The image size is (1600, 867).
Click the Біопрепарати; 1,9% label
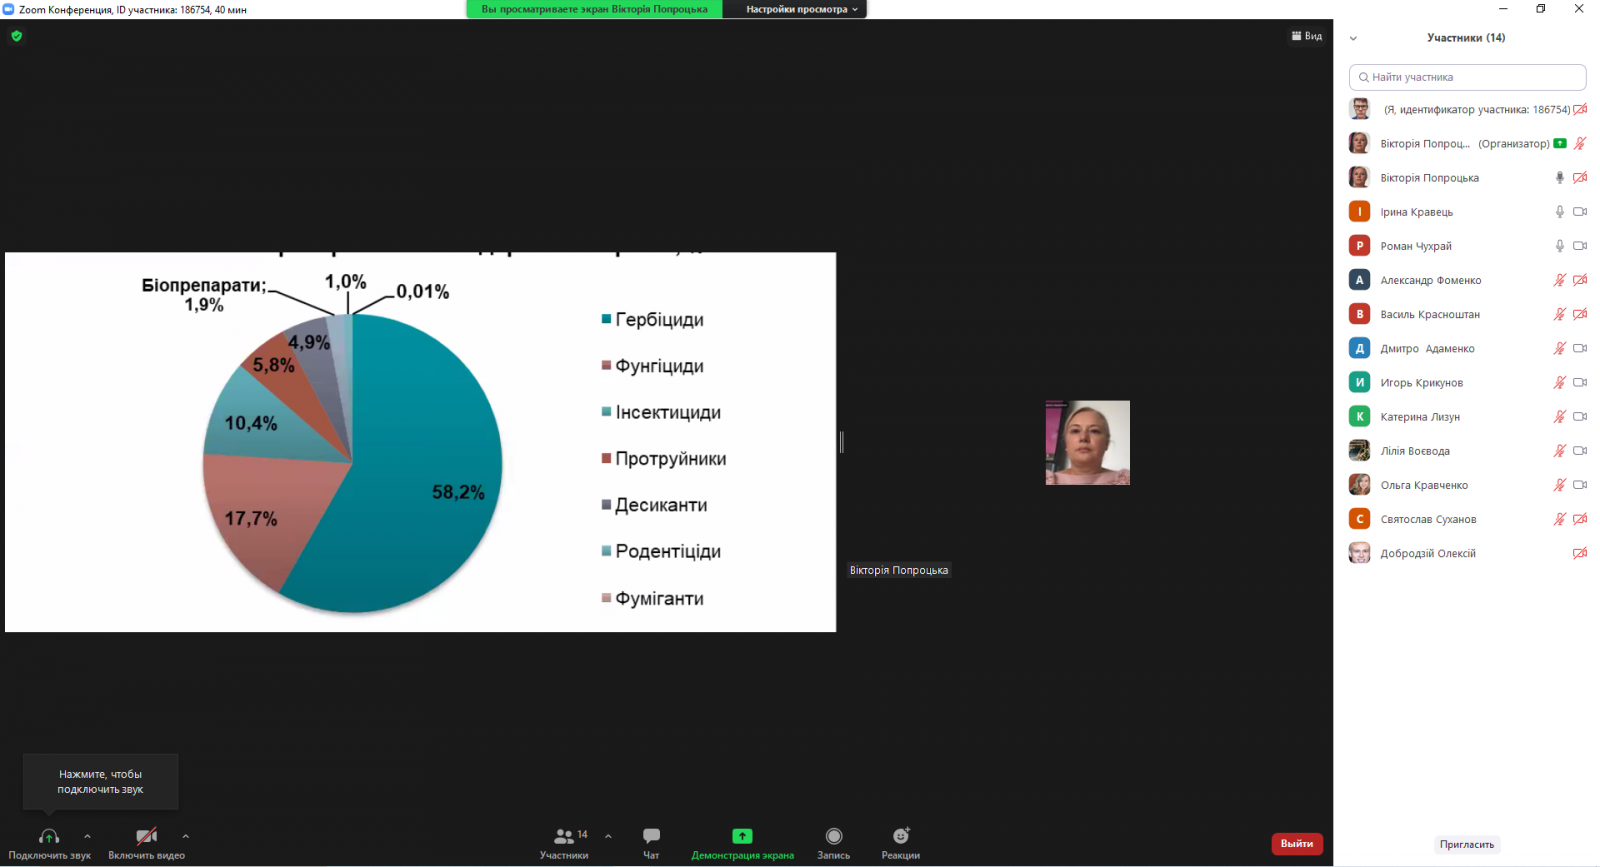pos(204,295)
